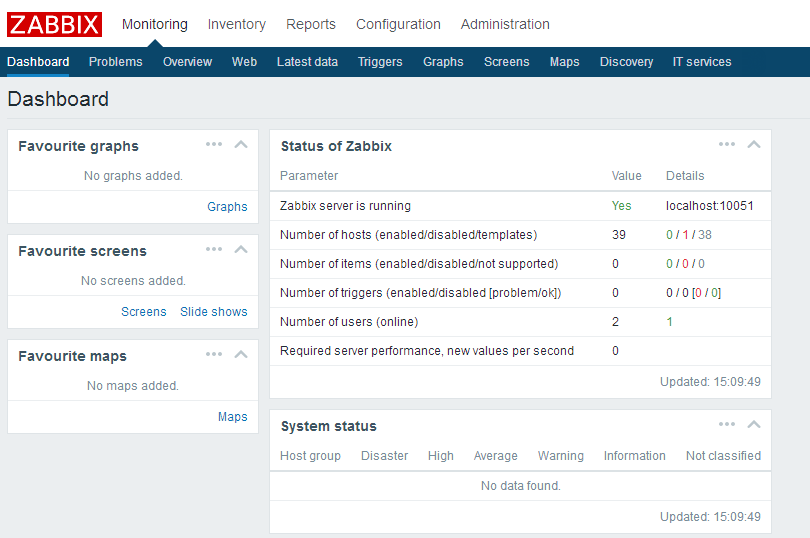Collapse the Status of Zabbix widget
Image resolution: width=810 pixels, height=538 pixels.
[x=754, y=145]
